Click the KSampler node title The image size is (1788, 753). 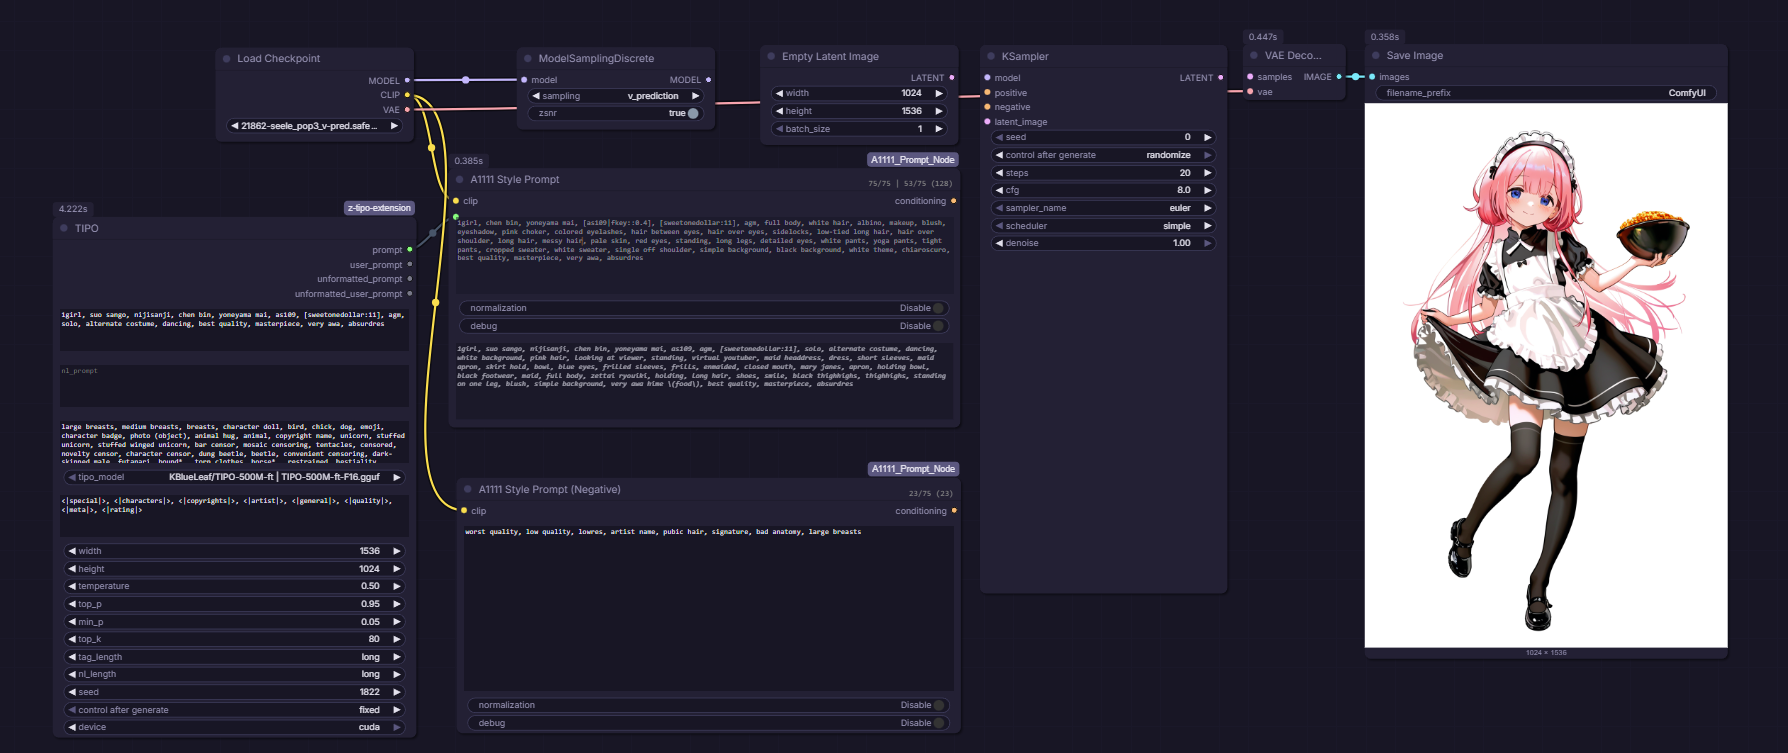[1025, 57]
